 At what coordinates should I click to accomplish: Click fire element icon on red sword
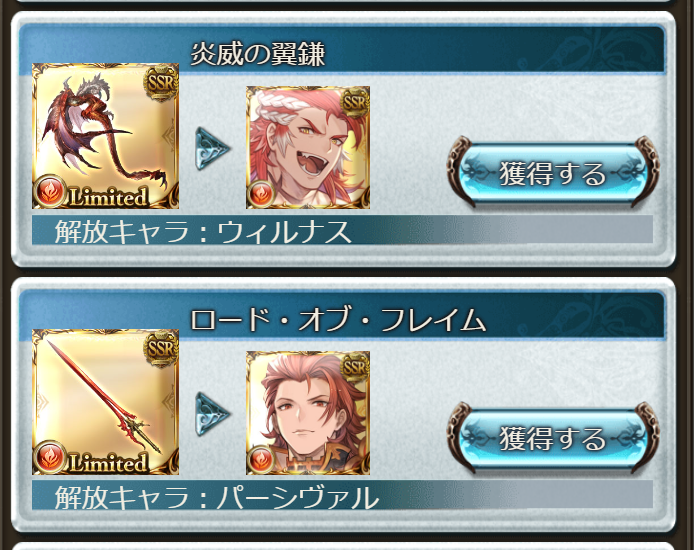point(50,457)
